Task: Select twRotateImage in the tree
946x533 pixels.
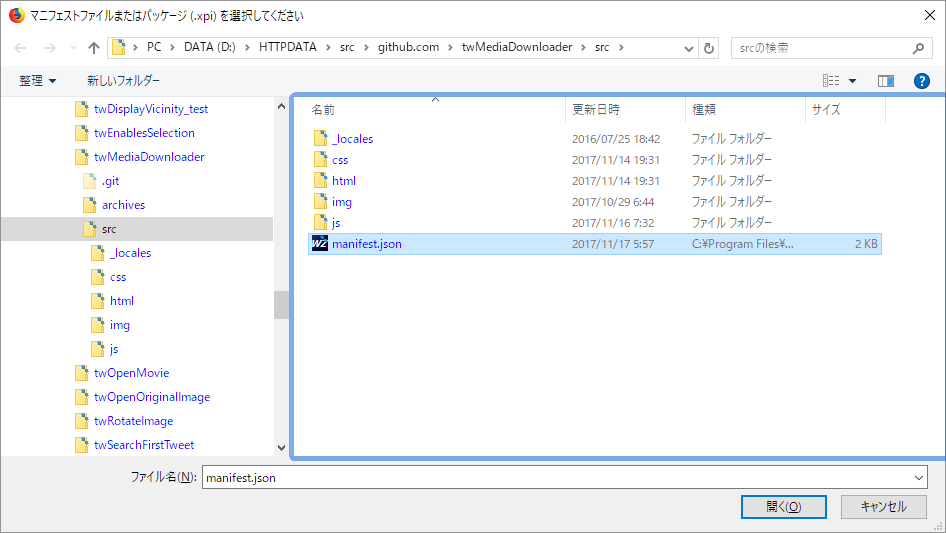Action: (133, 421)
